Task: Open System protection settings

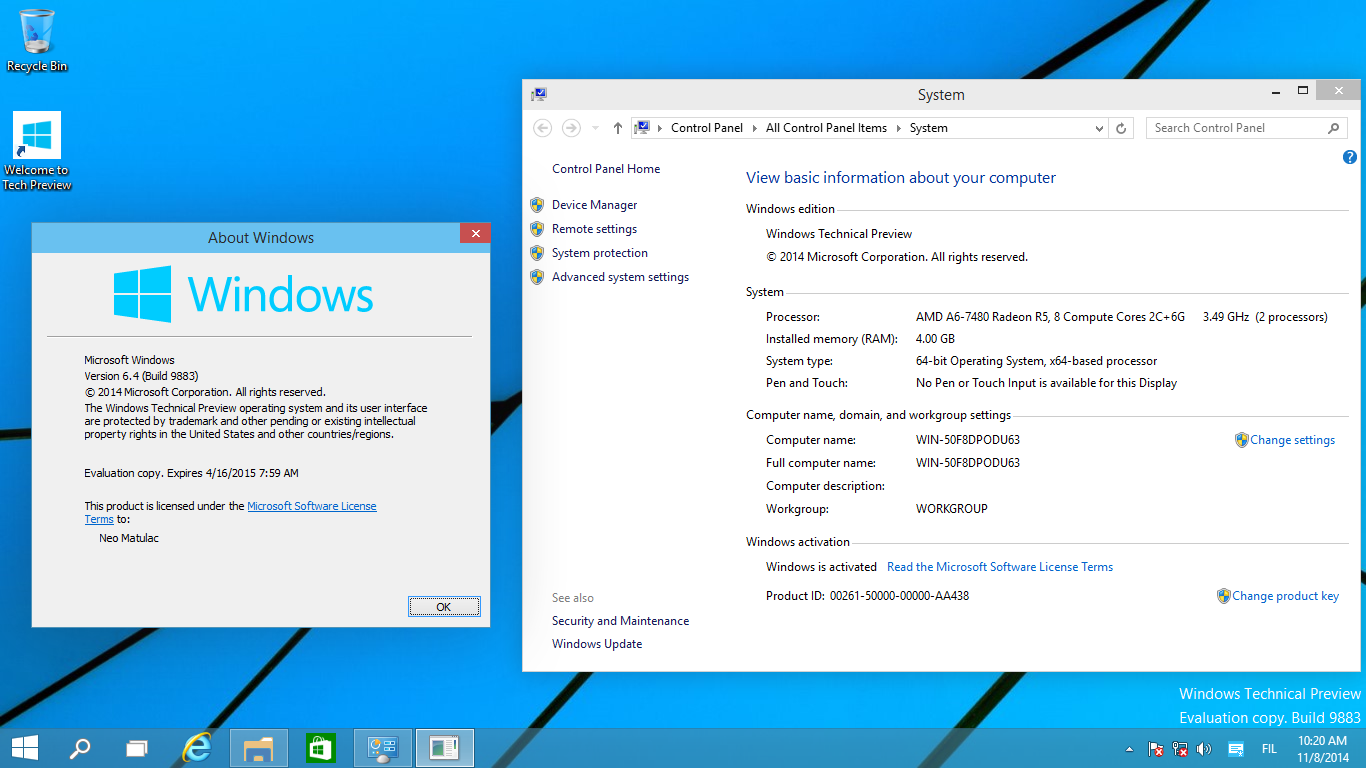Action: pyautogui.click(x=599, y=252)
